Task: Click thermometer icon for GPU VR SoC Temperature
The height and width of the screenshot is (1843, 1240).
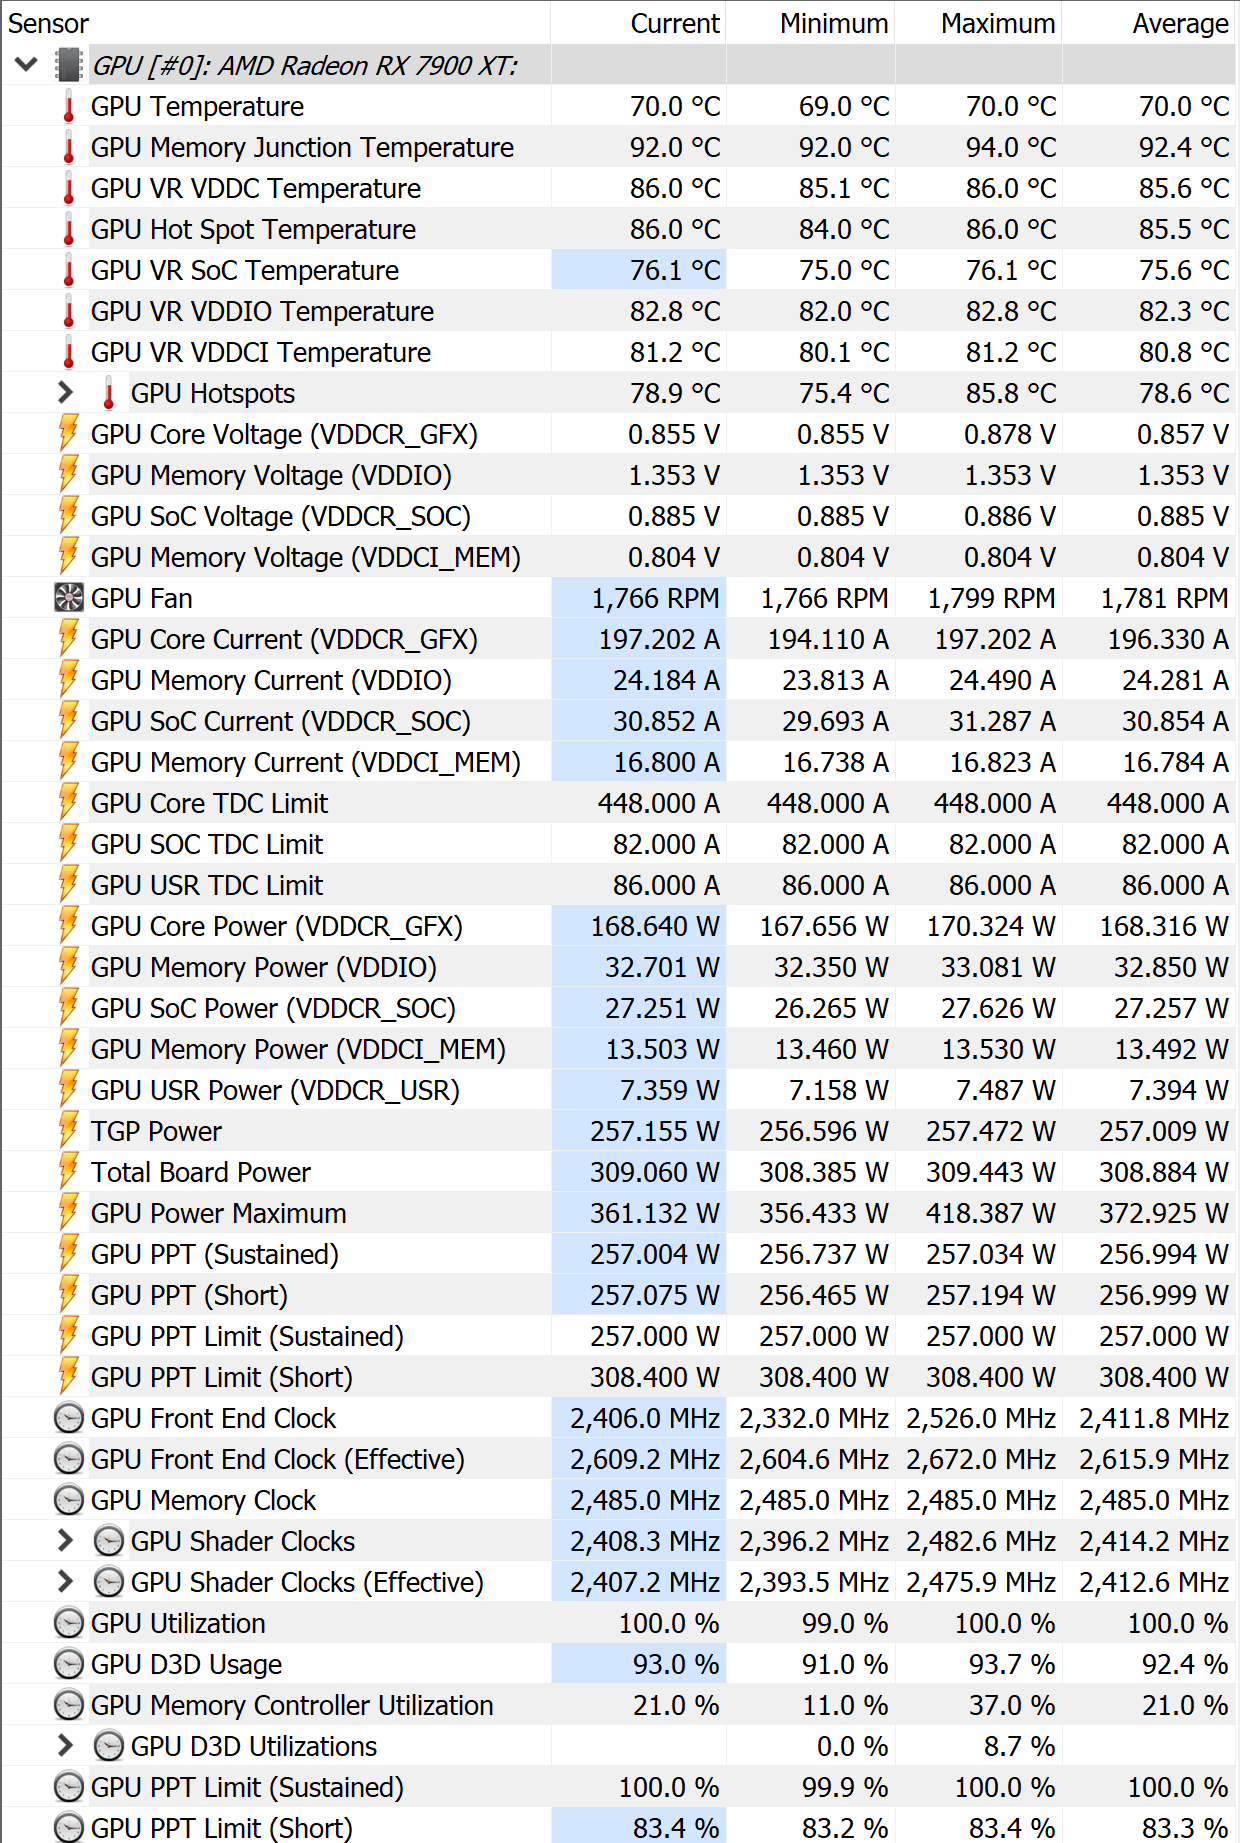Action: [69, 270]
